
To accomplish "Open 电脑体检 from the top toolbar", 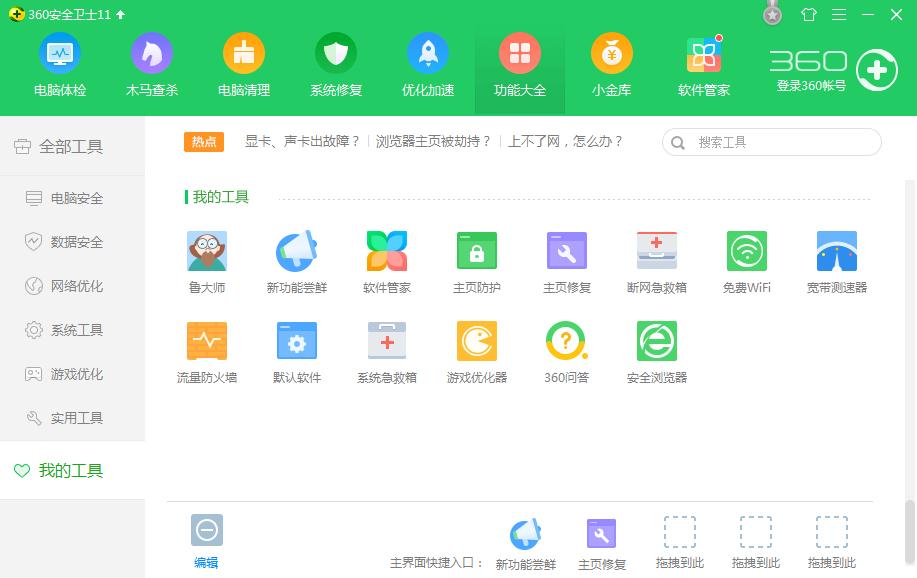I will 60,64.
